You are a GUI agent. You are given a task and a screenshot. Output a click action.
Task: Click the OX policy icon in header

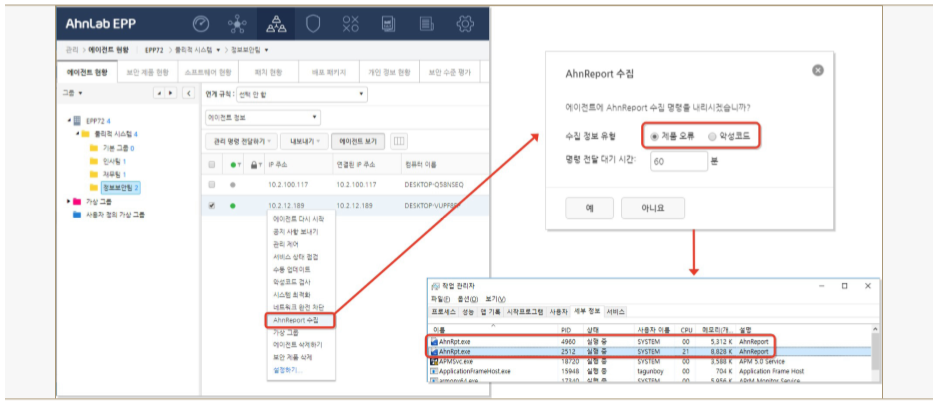(x=351, y=24)
